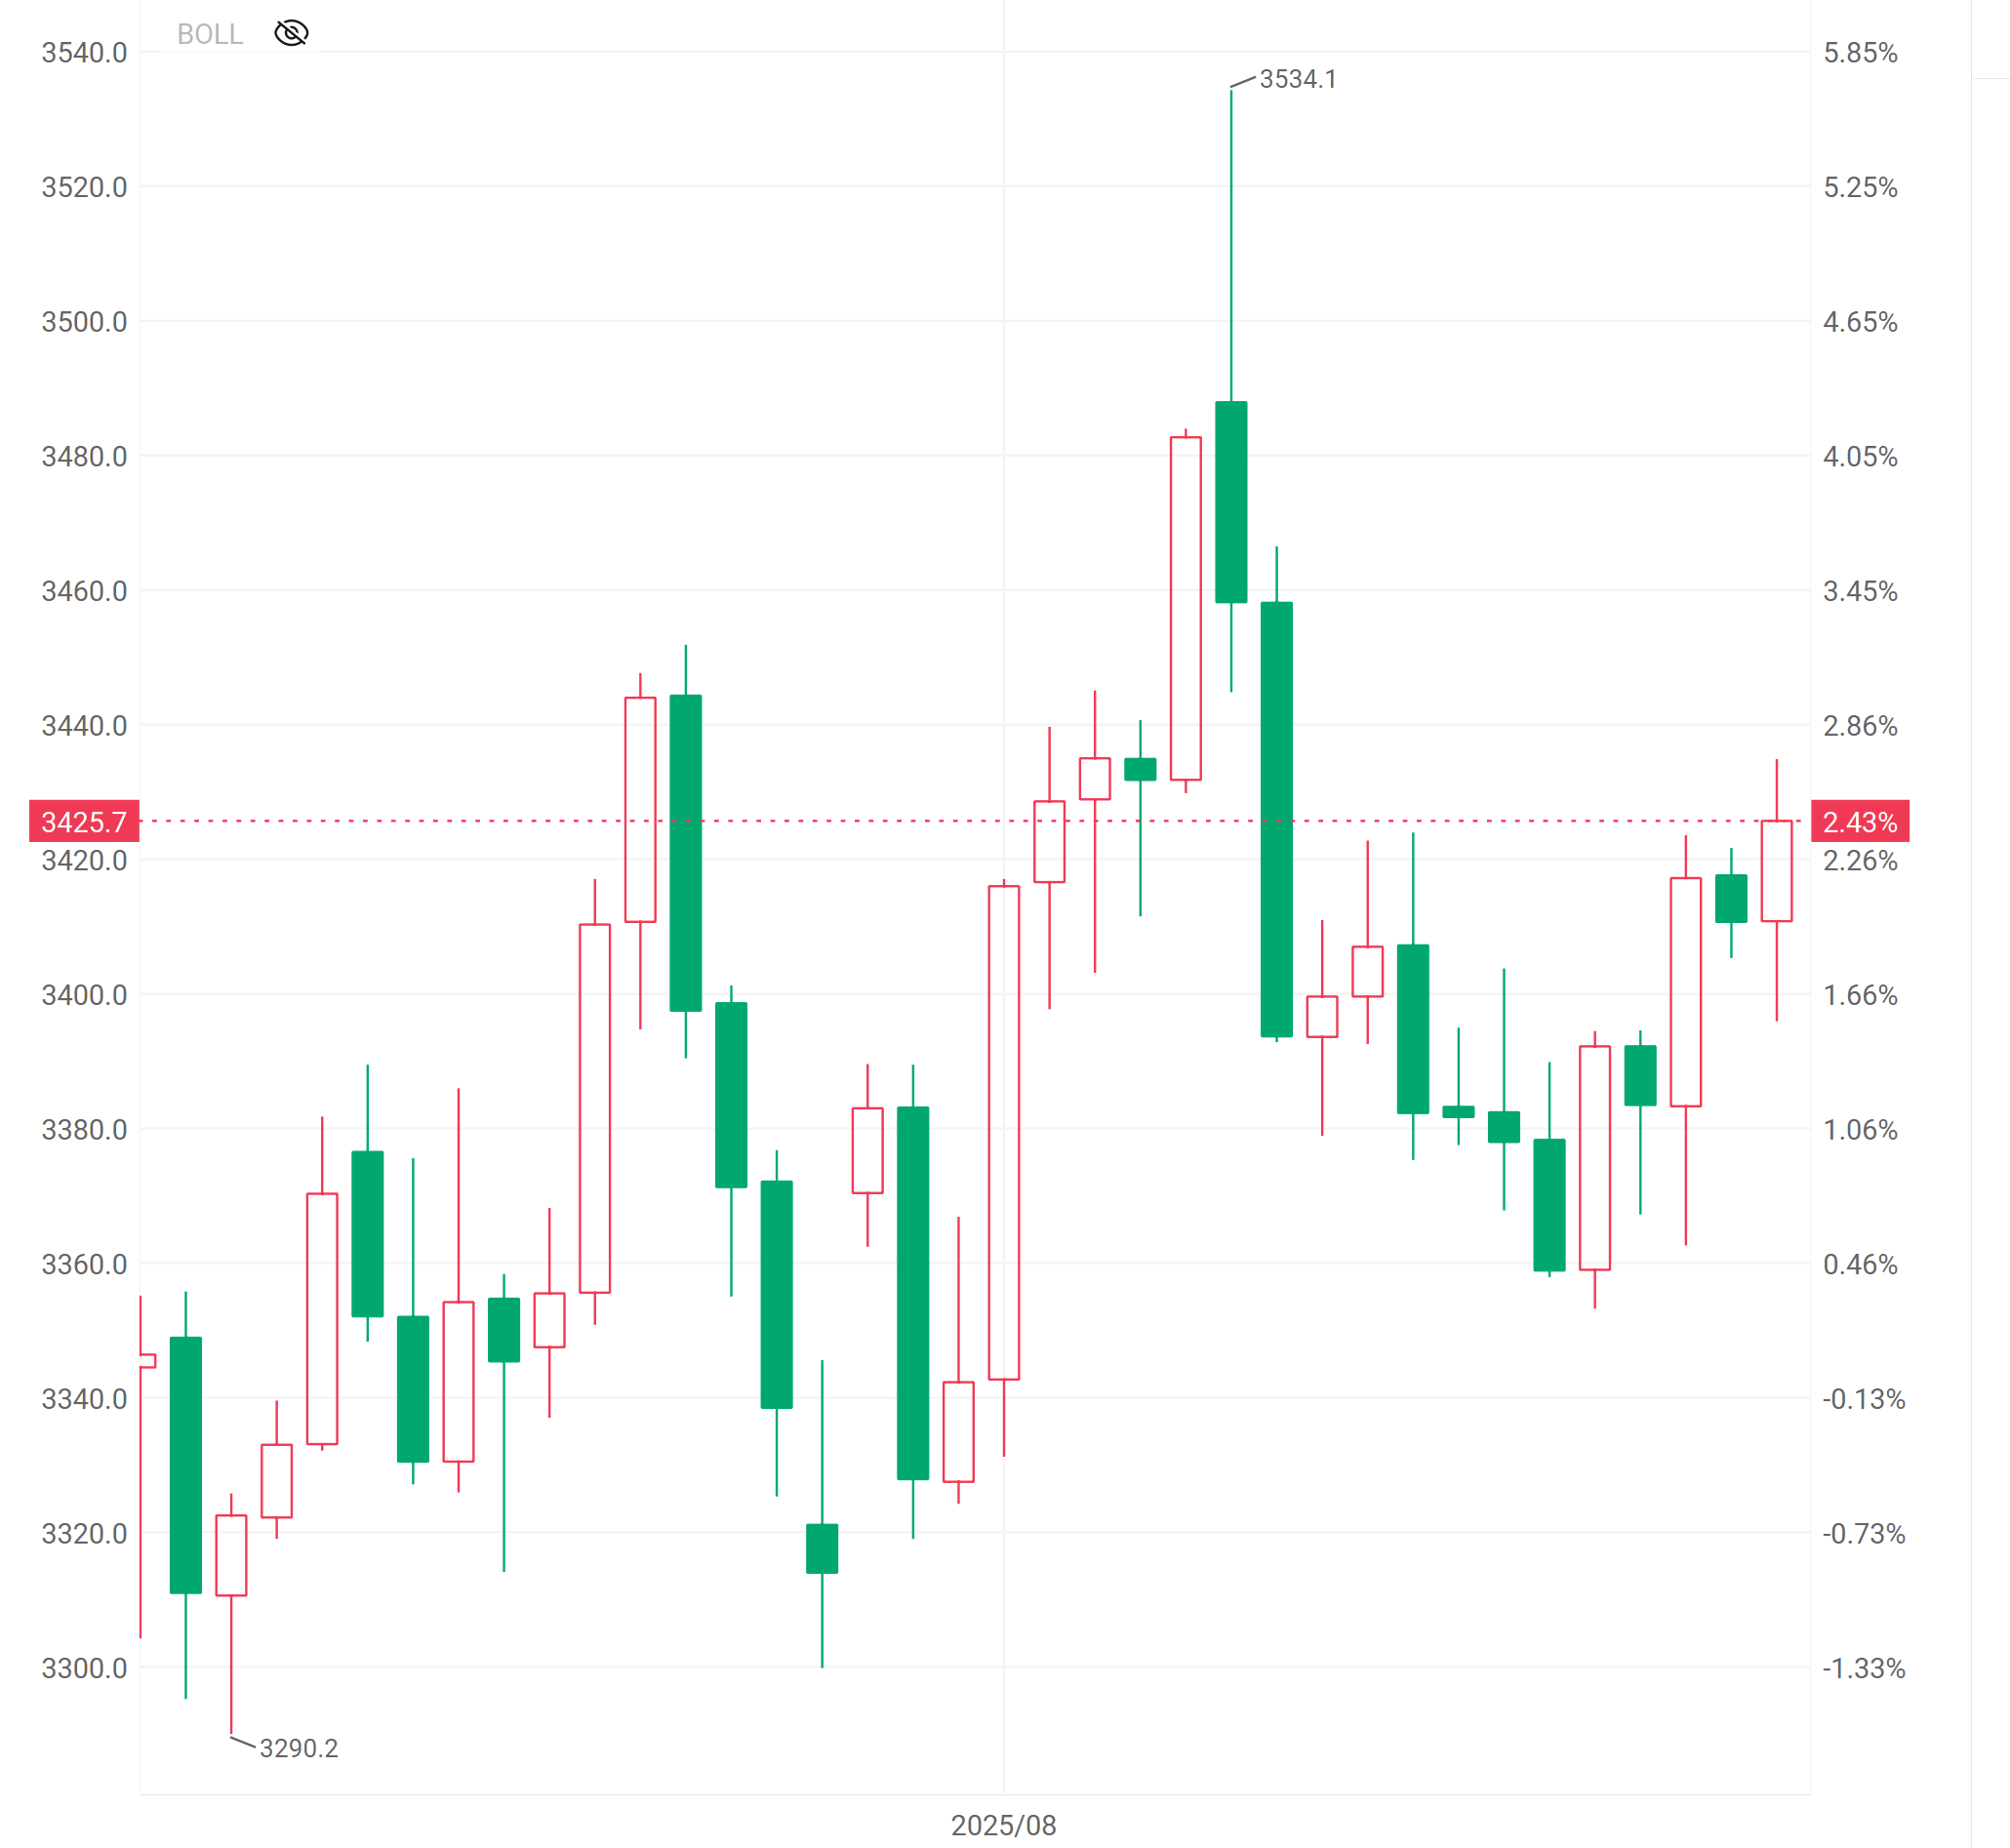Select the 3534.1 high price annotation
The image size is (2010, 1848).
click(1297, 79)
